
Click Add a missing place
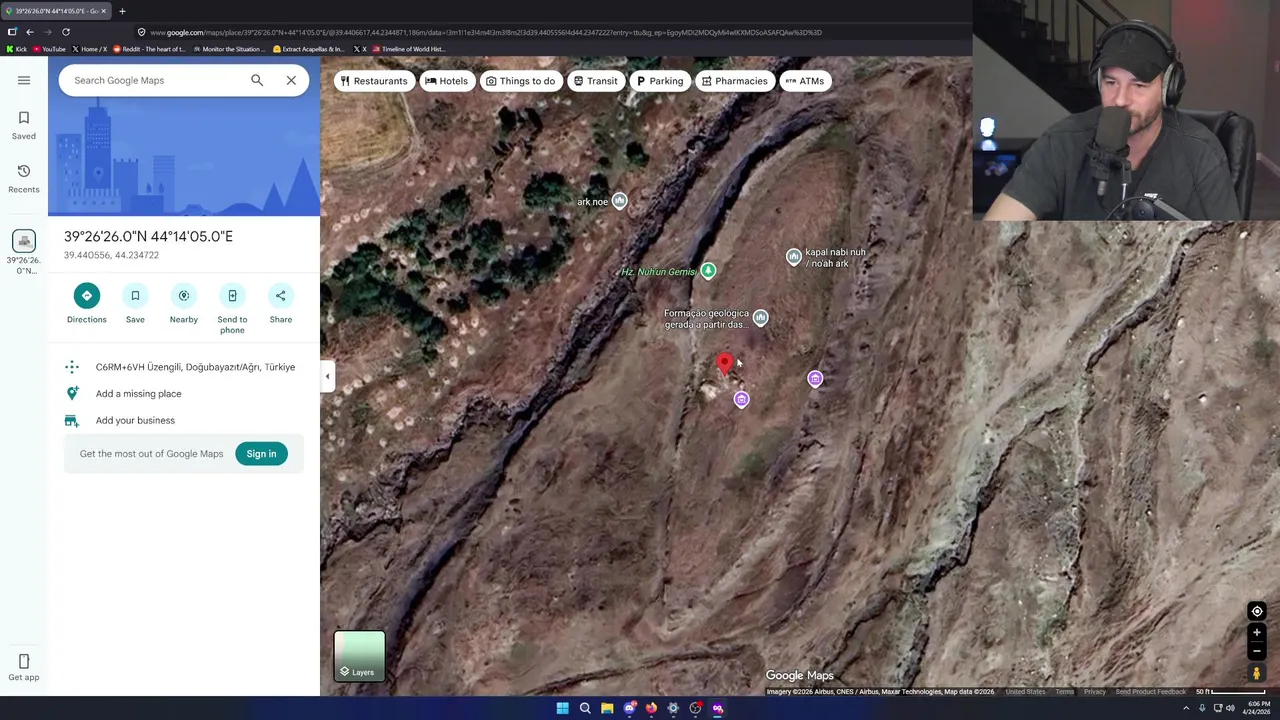(x=184, y=393)
